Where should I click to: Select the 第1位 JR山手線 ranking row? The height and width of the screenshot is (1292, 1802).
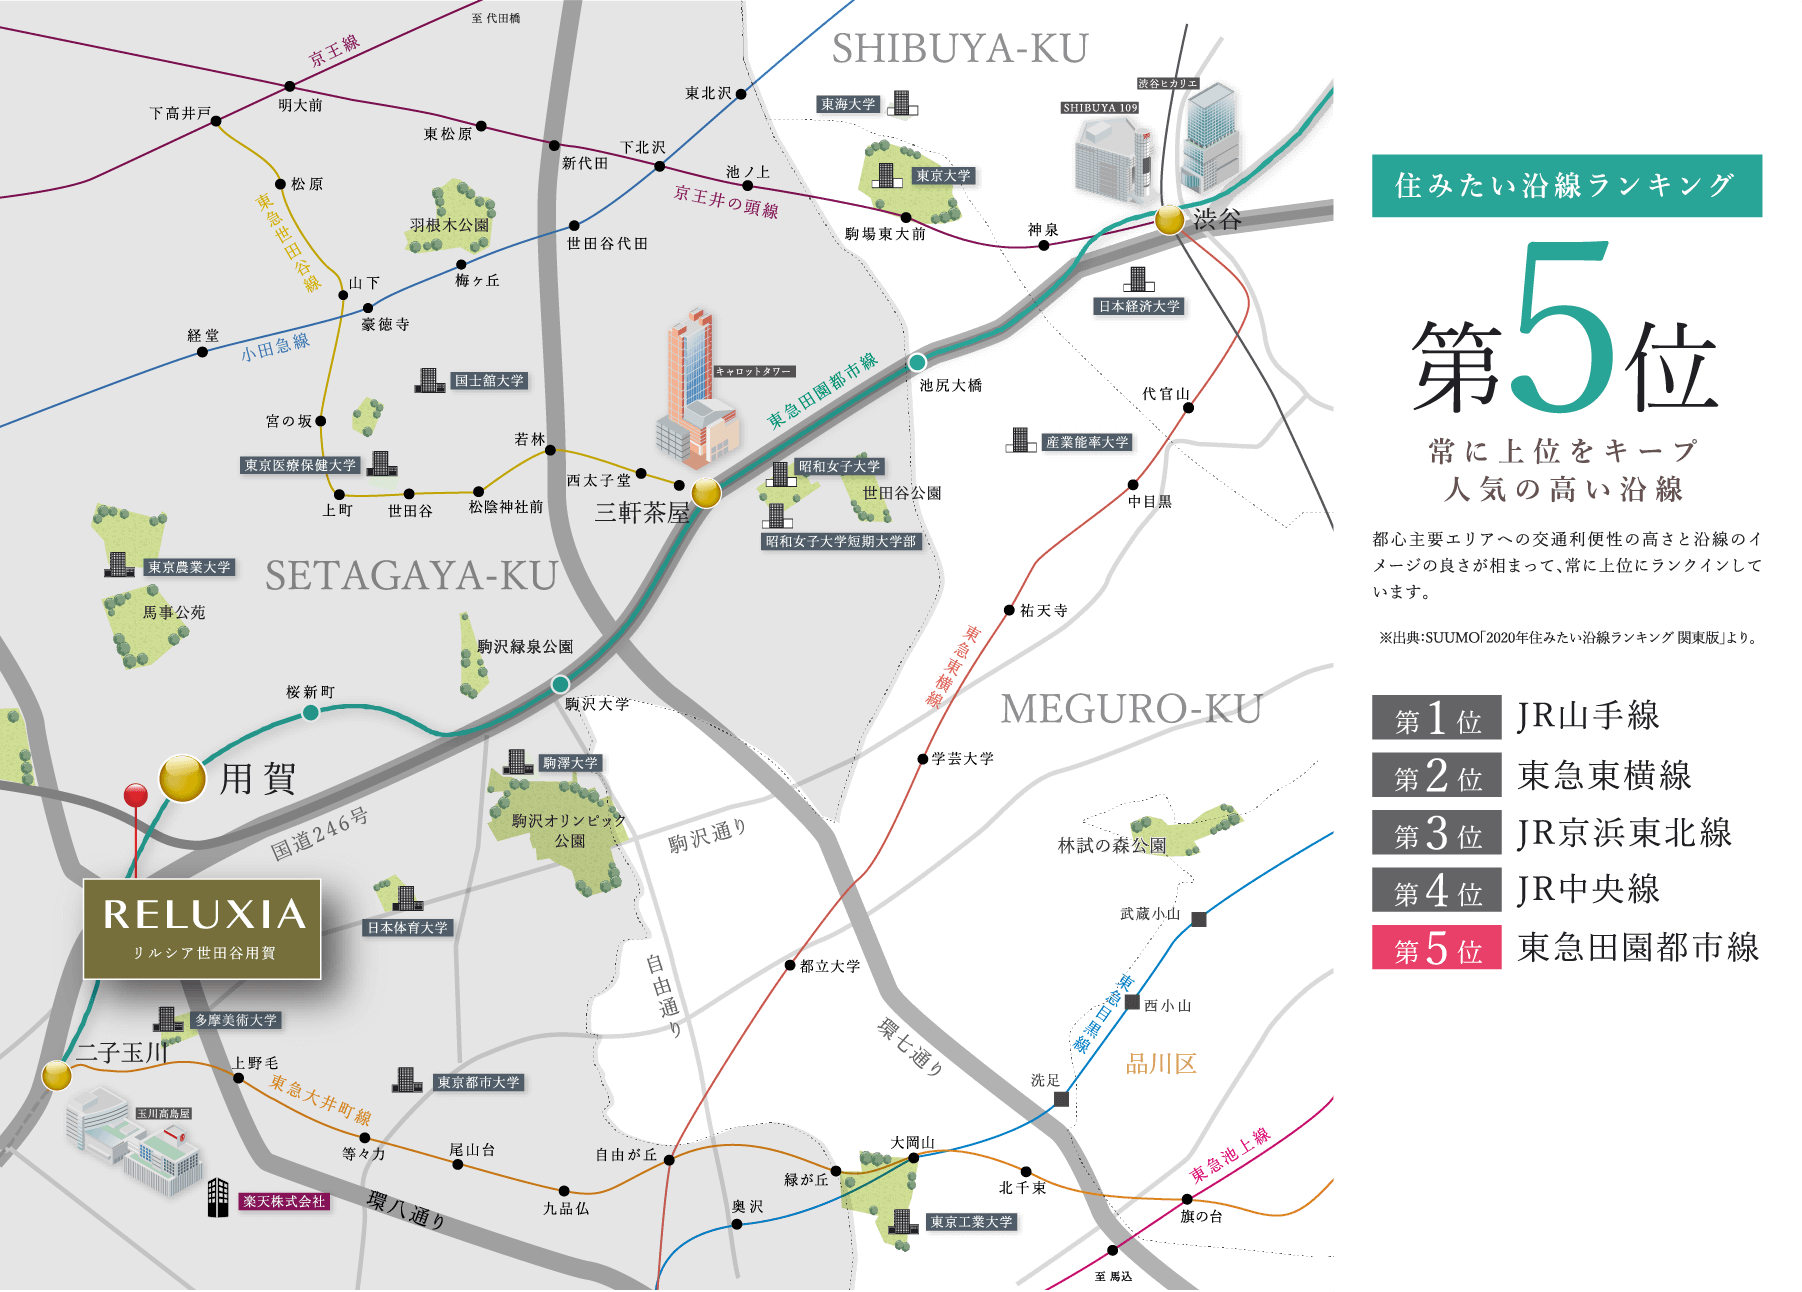tap(1516, 717)
